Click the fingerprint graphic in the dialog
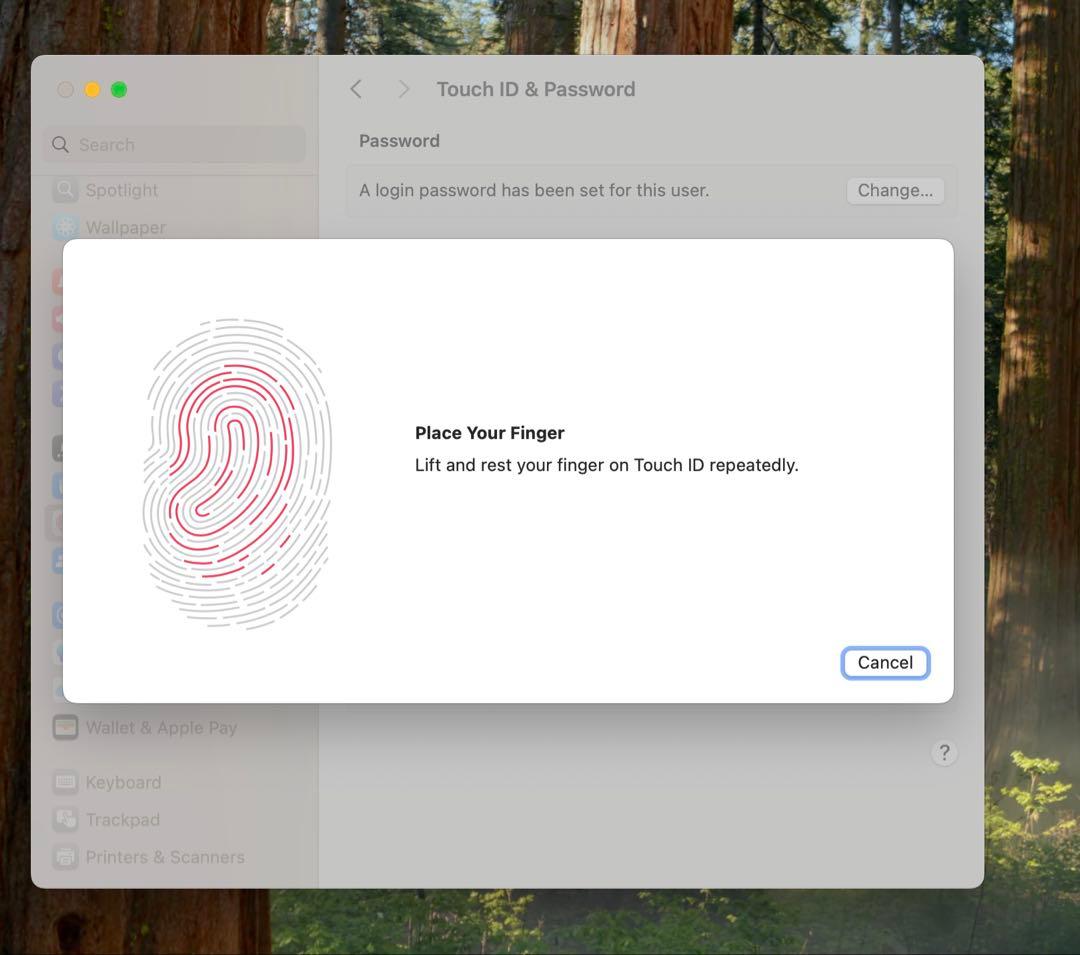 coord(237,474)
